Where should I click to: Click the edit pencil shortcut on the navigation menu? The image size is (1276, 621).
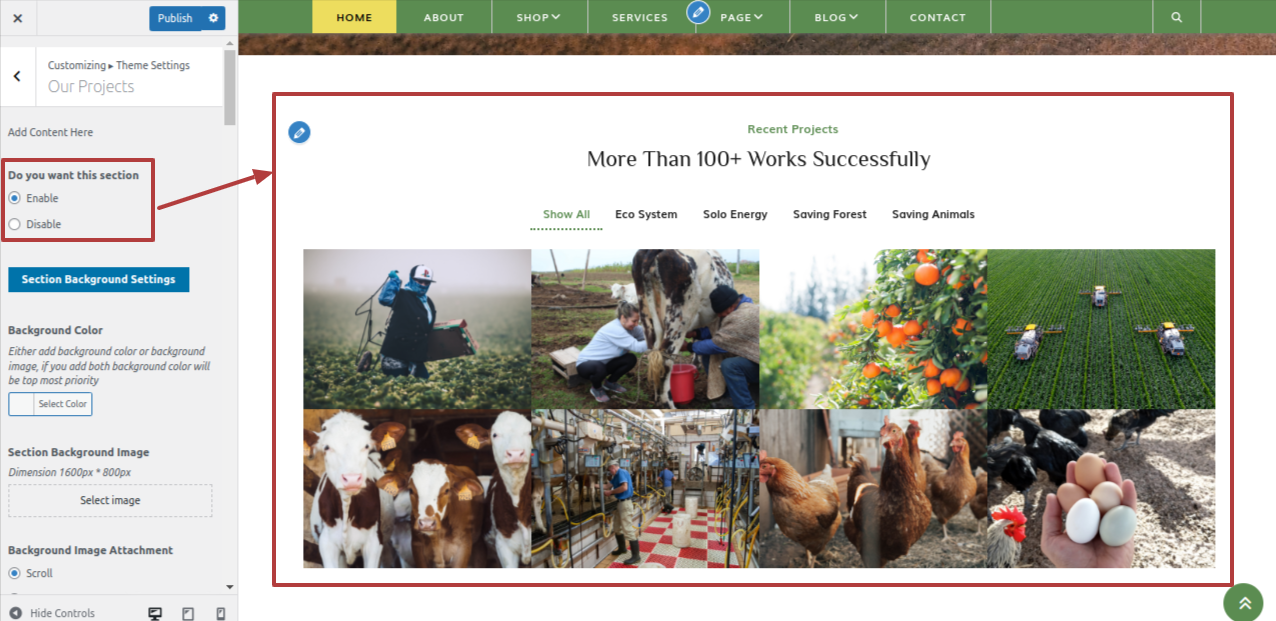pos(698,13)
